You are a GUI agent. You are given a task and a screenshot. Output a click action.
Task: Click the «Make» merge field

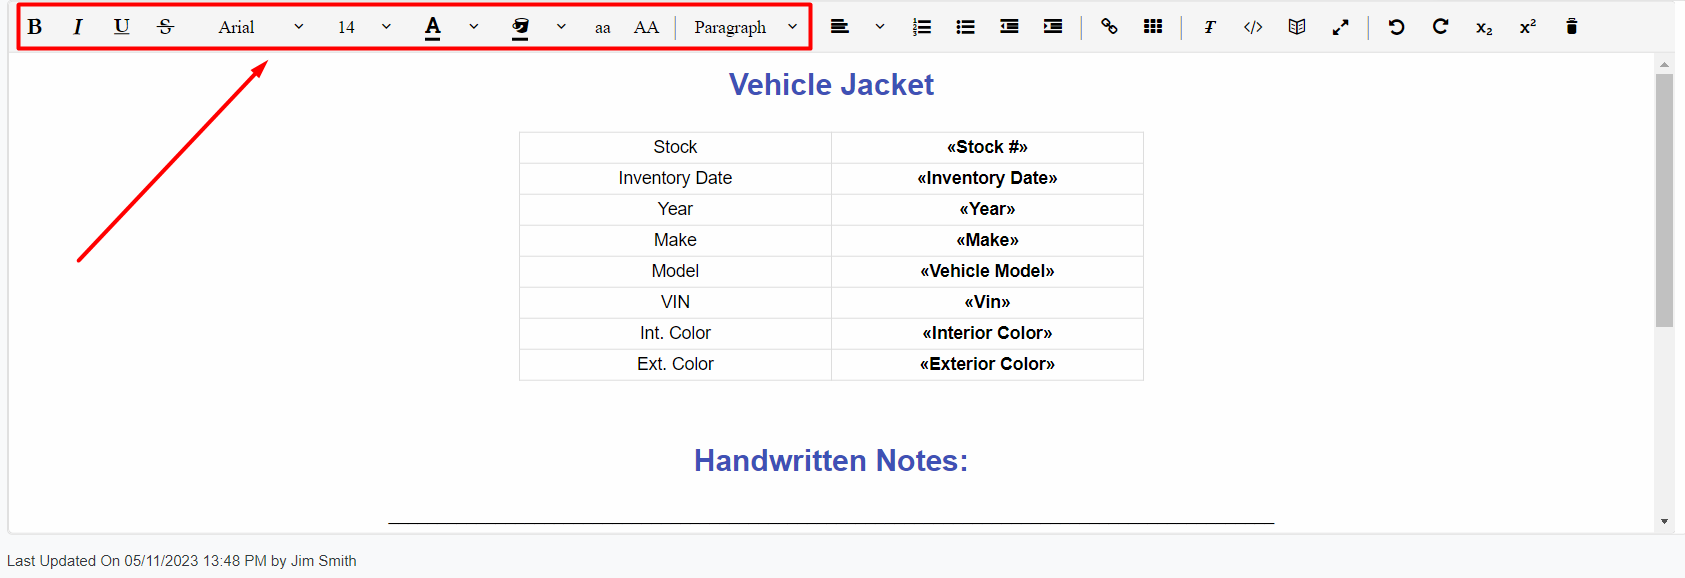[987, 240]
